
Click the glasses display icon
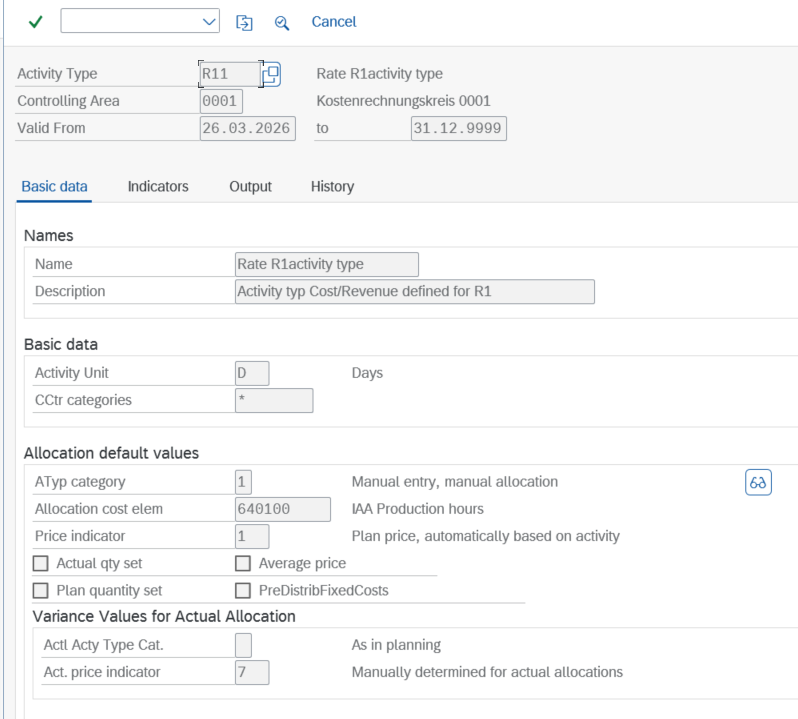(x=758, y=482)
